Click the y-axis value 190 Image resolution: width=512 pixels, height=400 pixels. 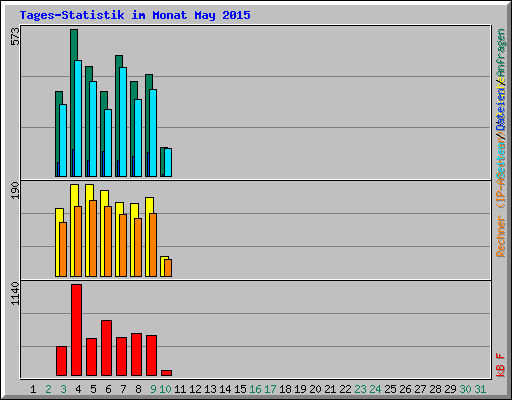tap(15, 190)
